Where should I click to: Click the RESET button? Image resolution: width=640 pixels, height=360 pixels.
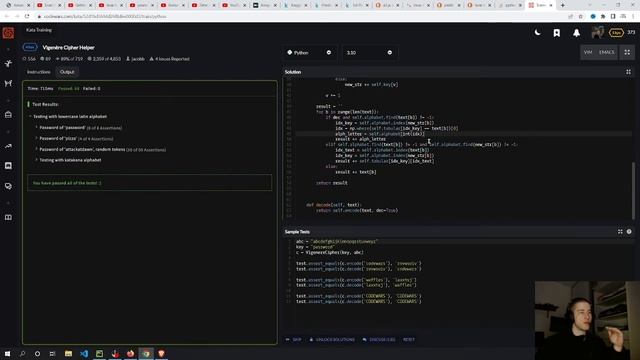point(409,340)
